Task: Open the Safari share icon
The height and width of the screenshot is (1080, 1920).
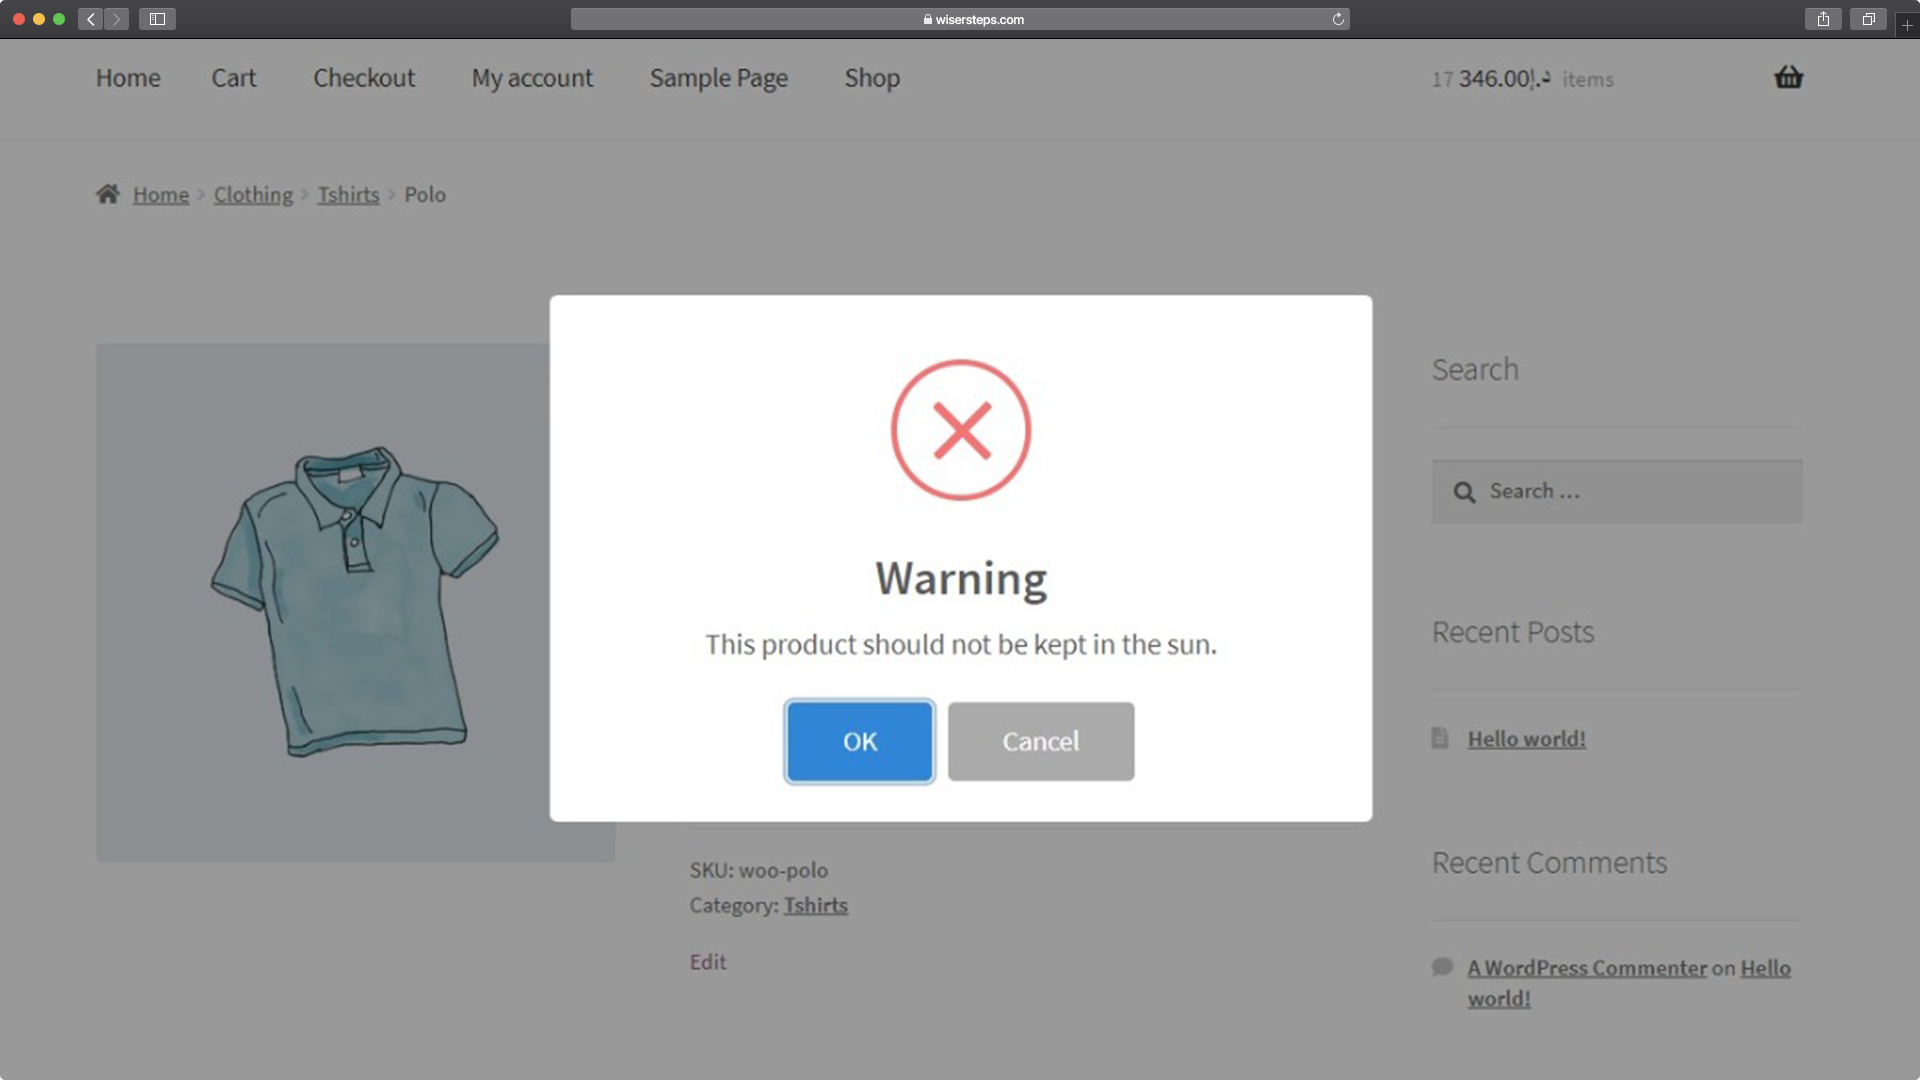Action: click(1823, 18)
